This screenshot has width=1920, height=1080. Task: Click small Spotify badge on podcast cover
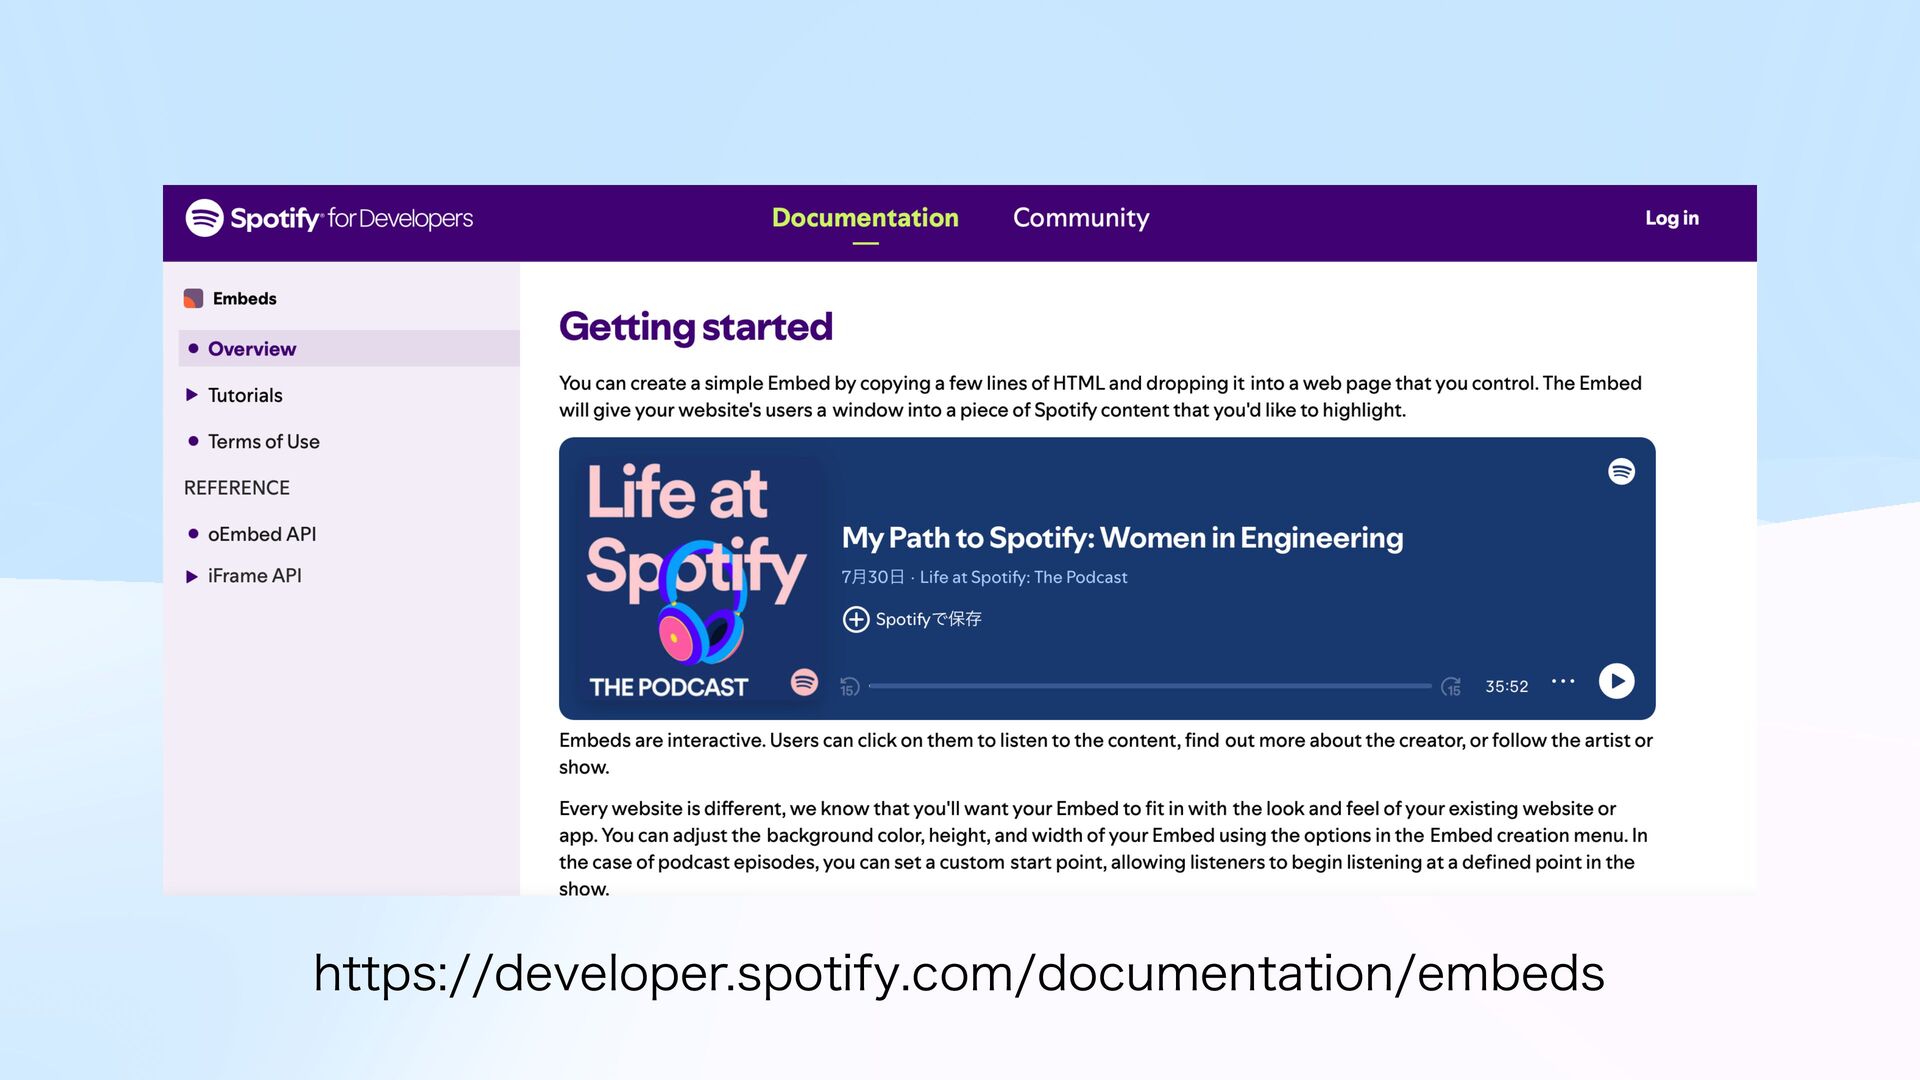click(x=804, y=682)
